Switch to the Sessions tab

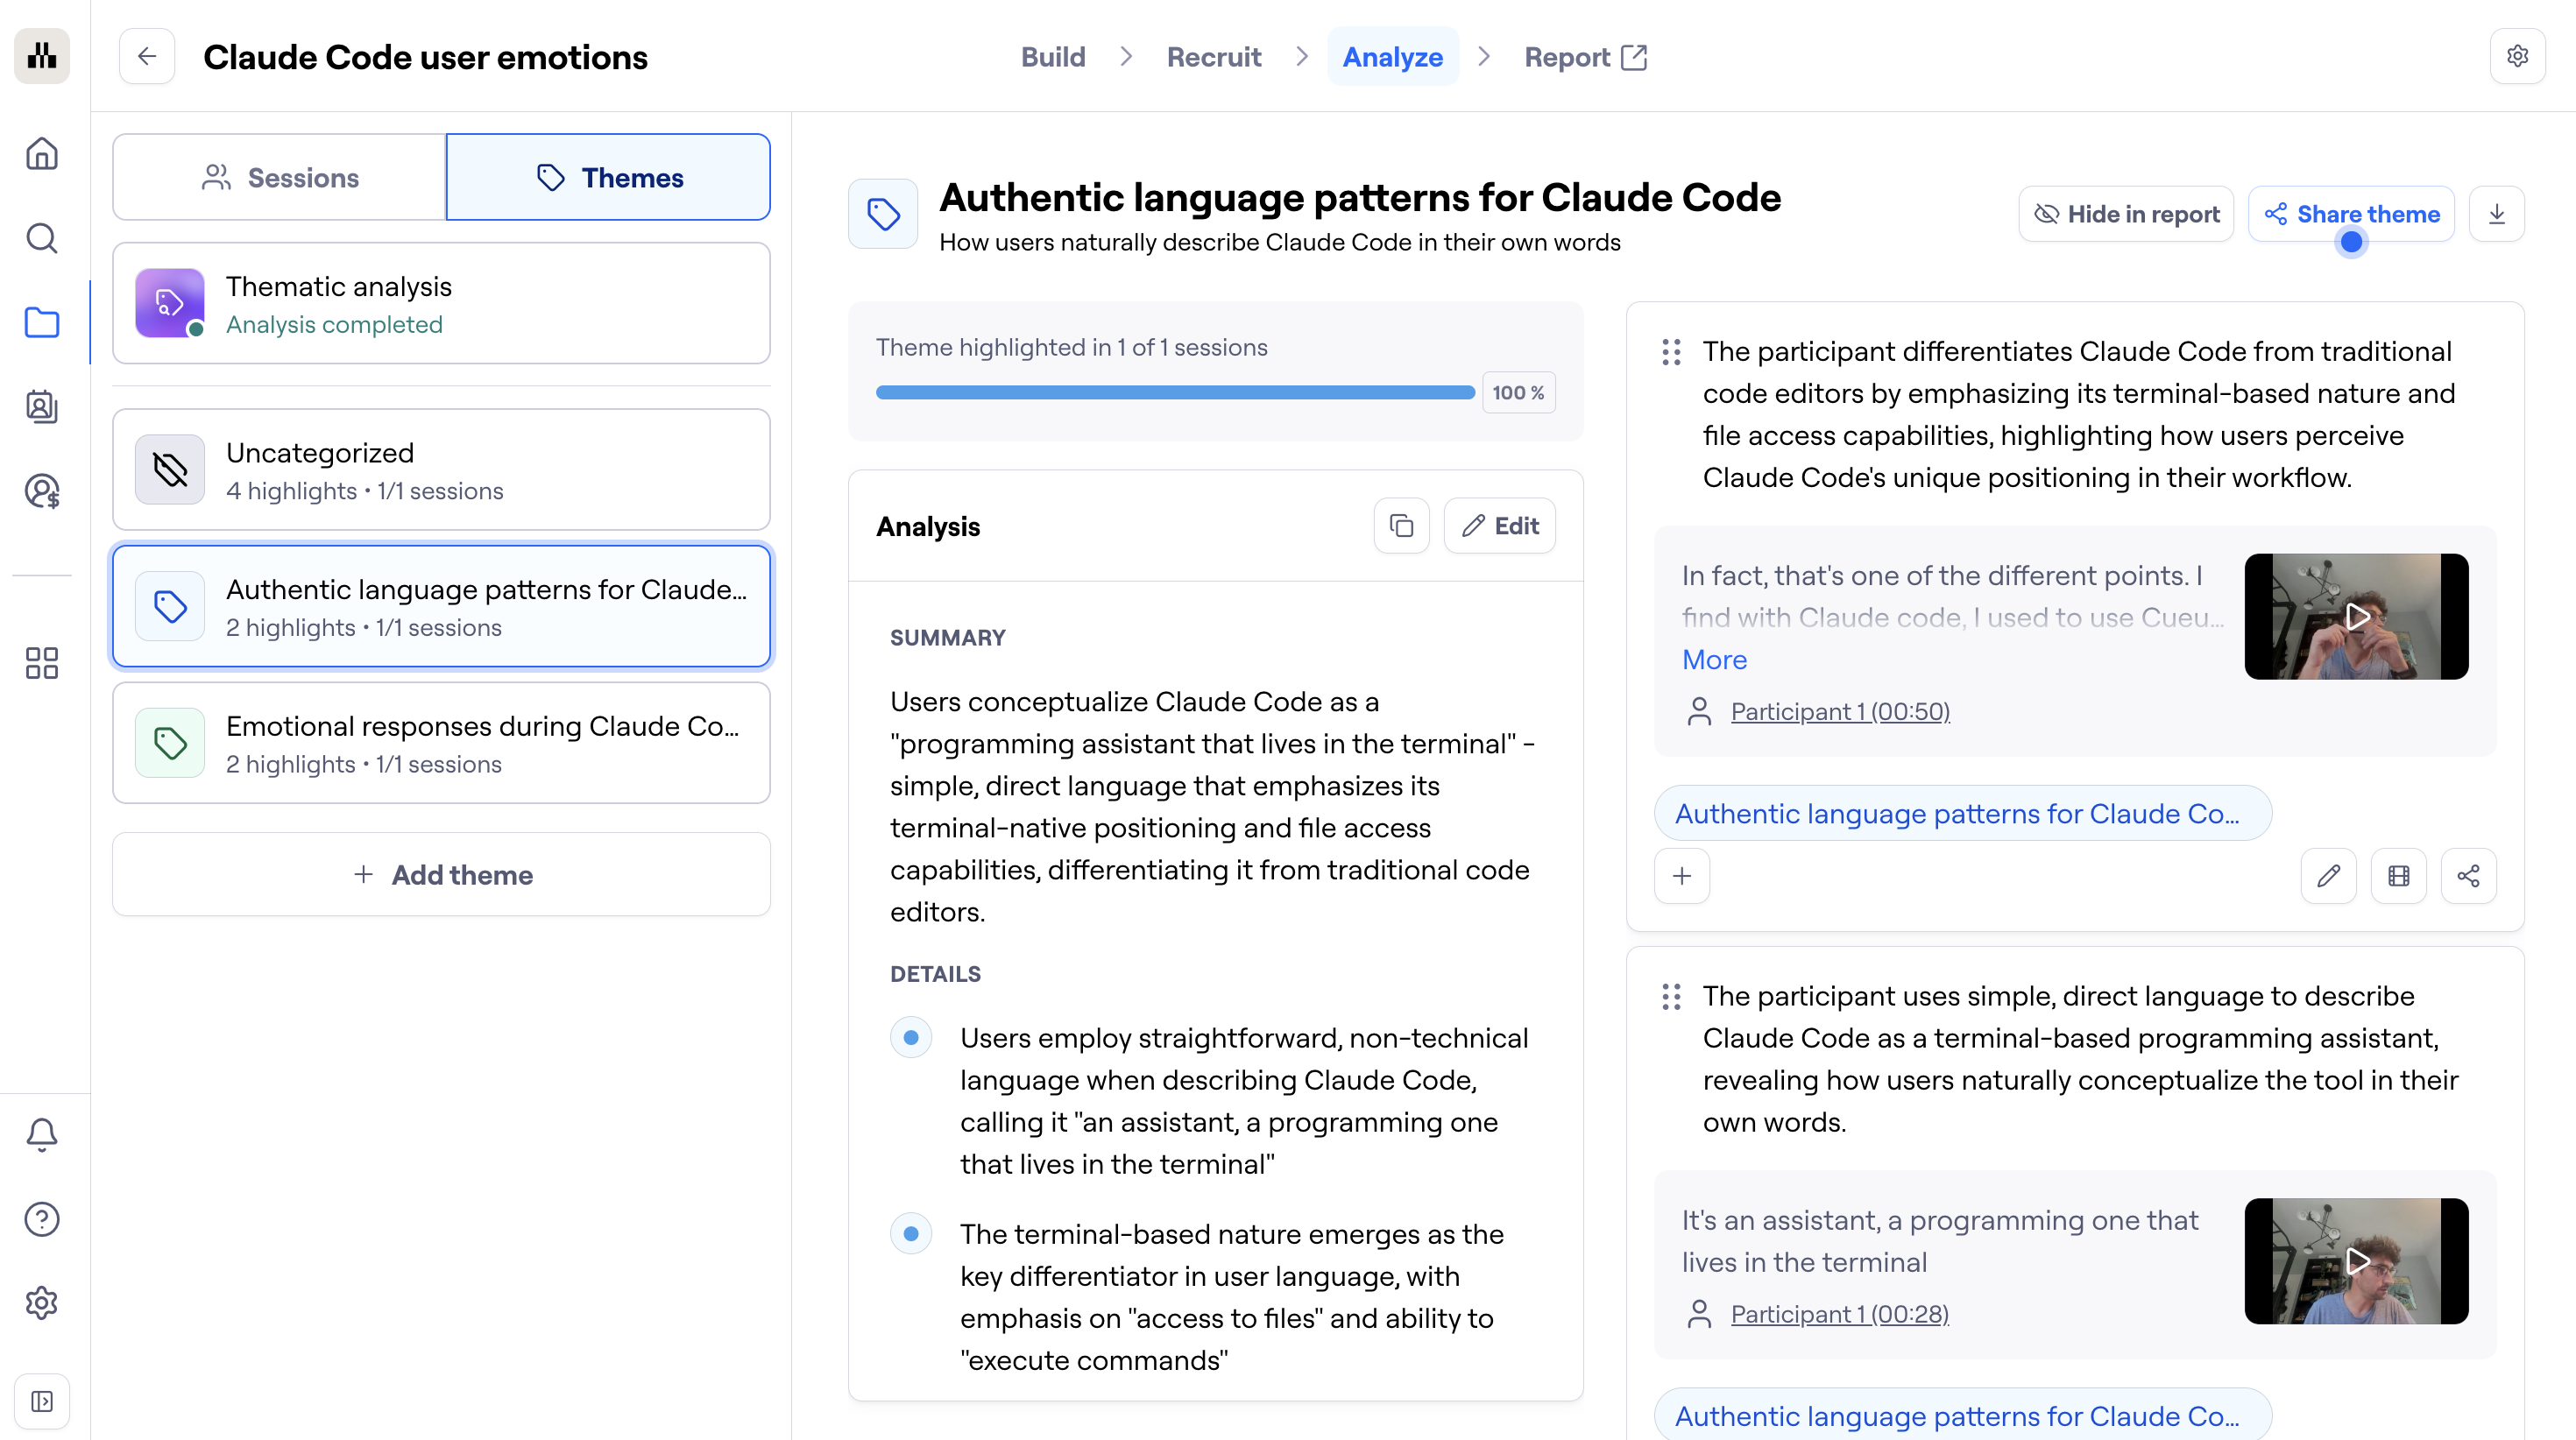(x=279, y=178)
